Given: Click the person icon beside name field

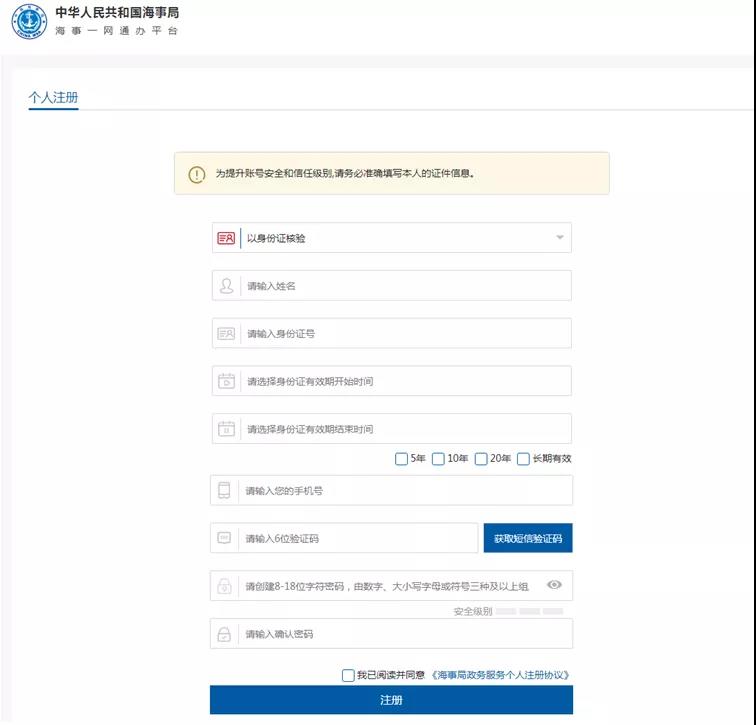Looking at the screenshot, I should pyautogui.click(x=226, y=286).
